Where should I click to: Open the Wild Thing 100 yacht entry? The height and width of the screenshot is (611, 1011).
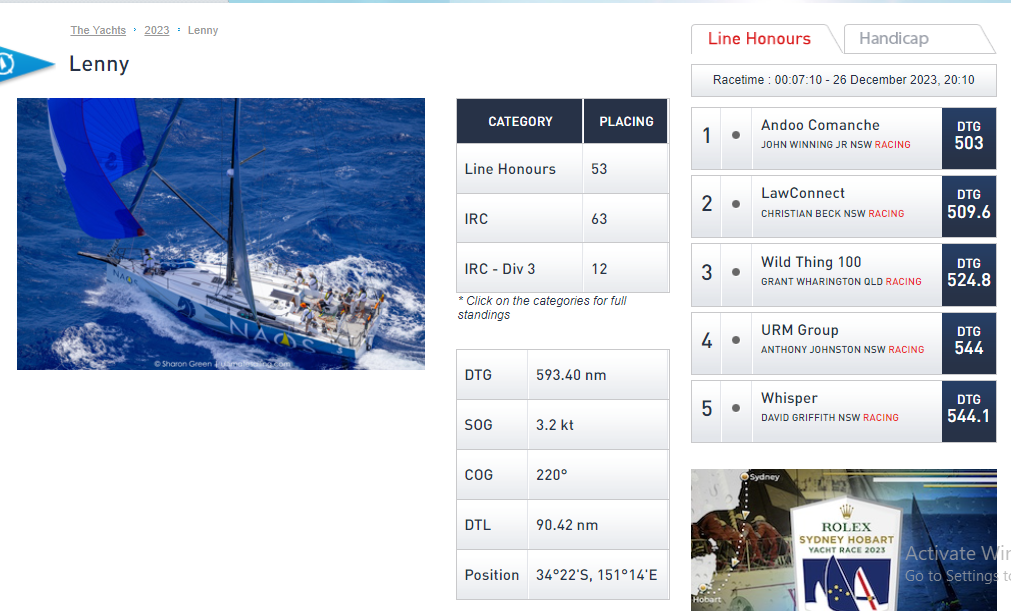coord(811,262)
